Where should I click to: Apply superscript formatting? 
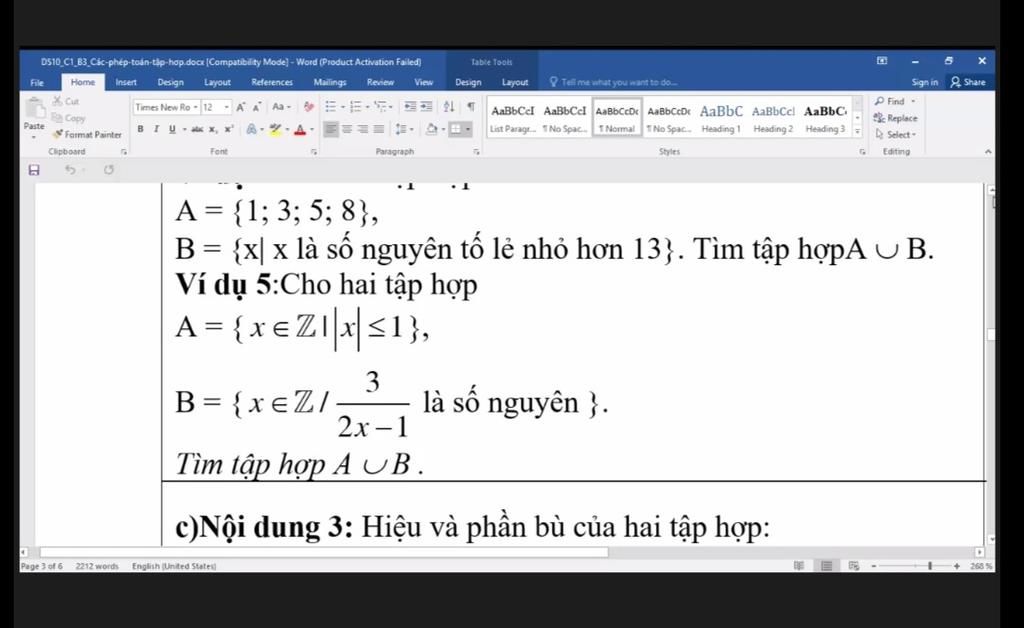click(x=229, y=129)
